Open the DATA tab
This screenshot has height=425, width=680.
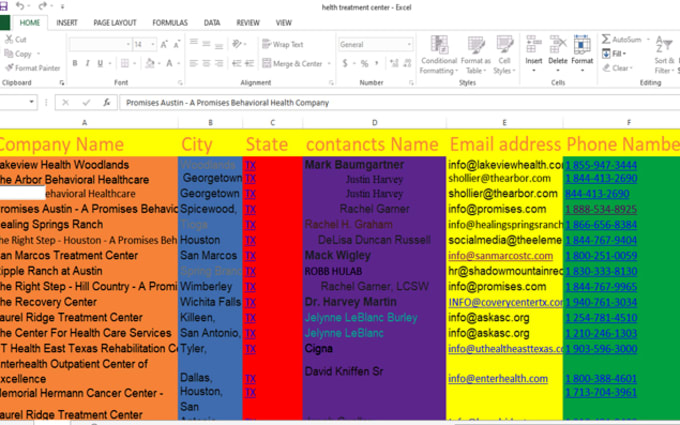tap(212, 23)
